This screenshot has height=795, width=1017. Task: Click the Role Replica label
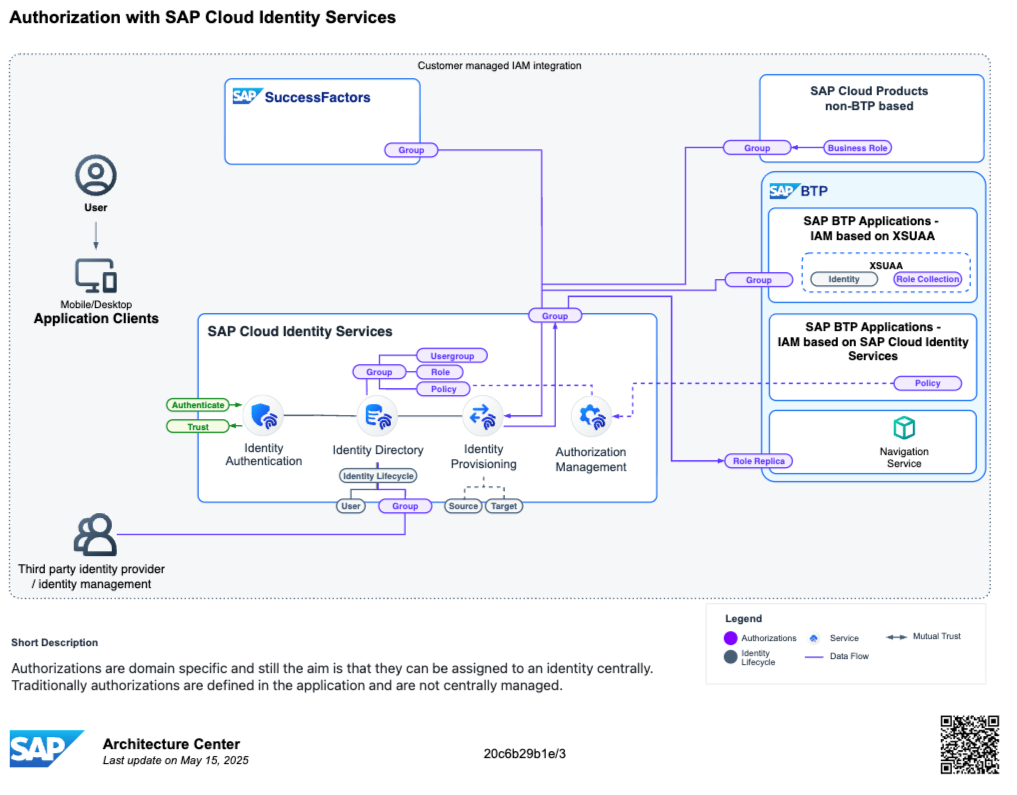(757, 461)
